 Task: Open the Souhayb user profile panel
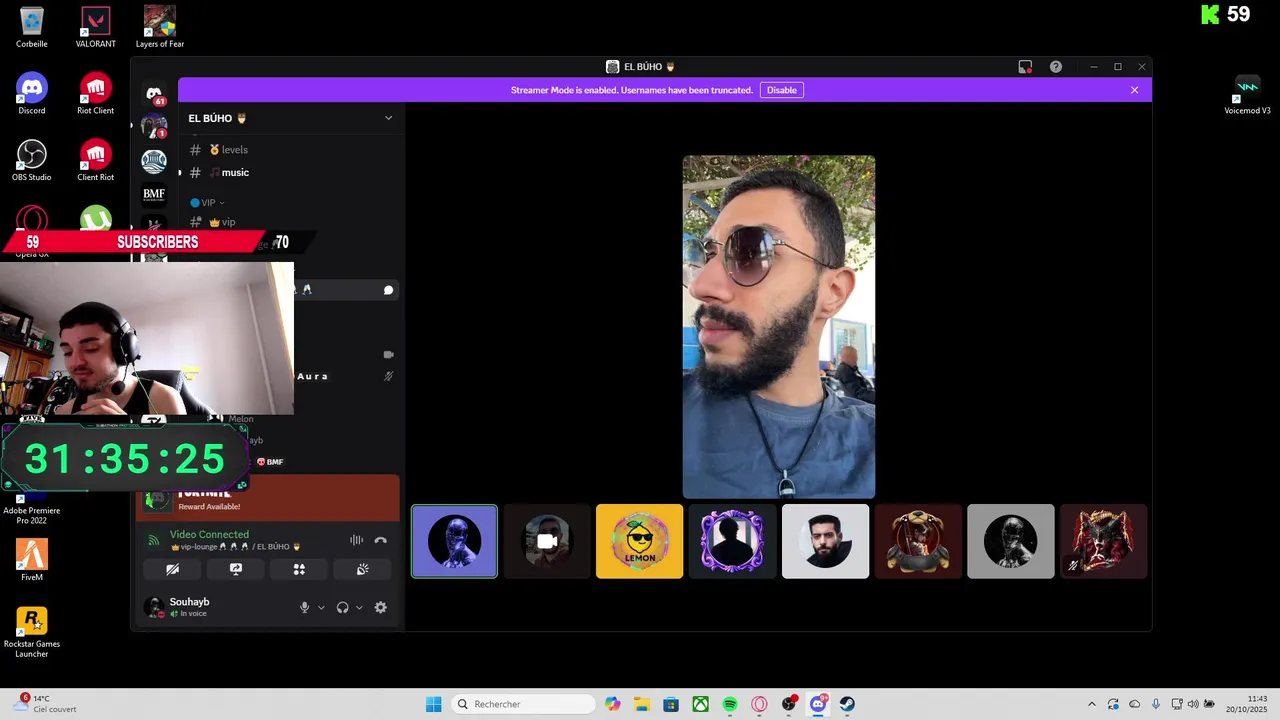190,607
